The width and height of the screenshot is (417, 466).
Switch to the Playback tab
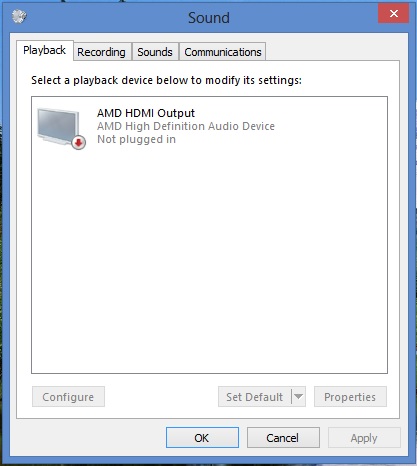pyautogui.click(x=45, y=51)
